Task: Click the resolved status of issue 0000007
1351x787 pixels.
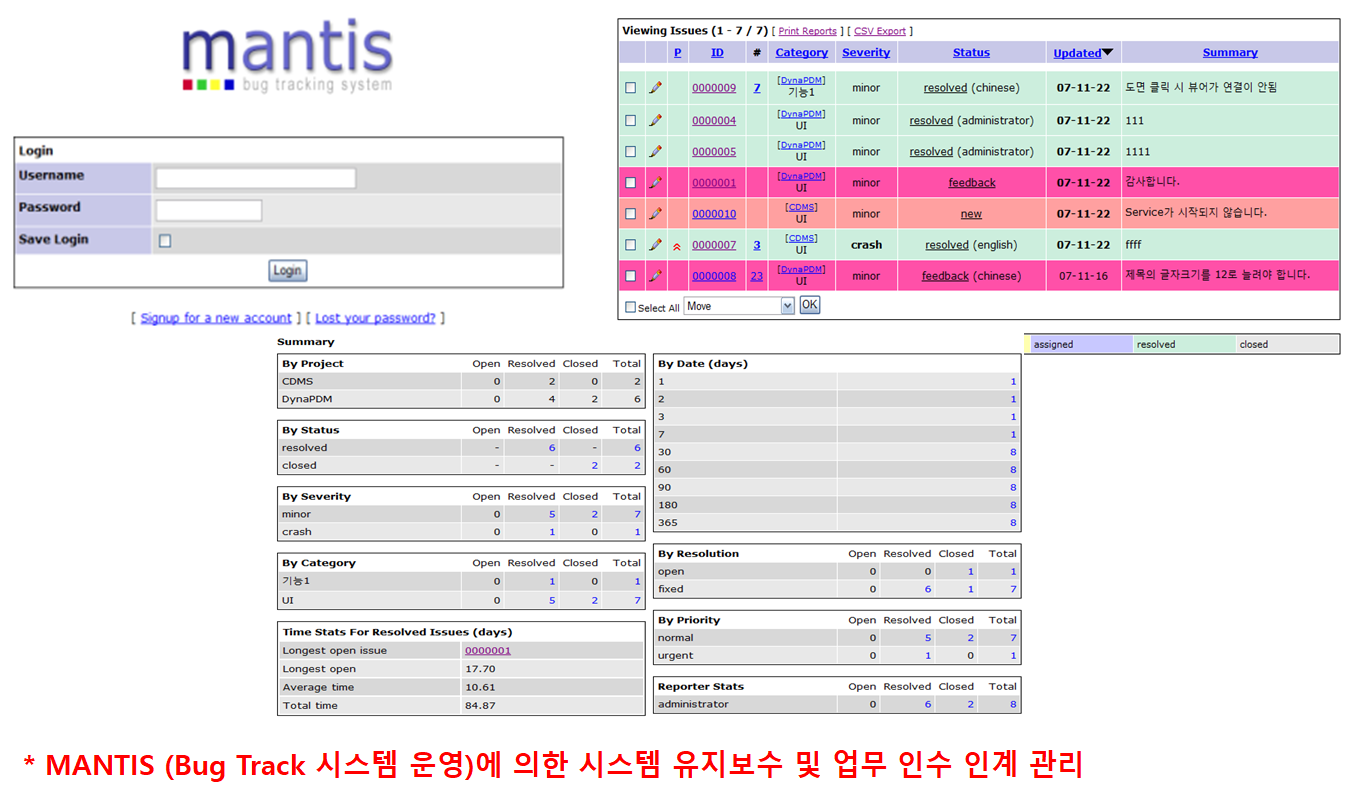Action: (x=947, y=245)
